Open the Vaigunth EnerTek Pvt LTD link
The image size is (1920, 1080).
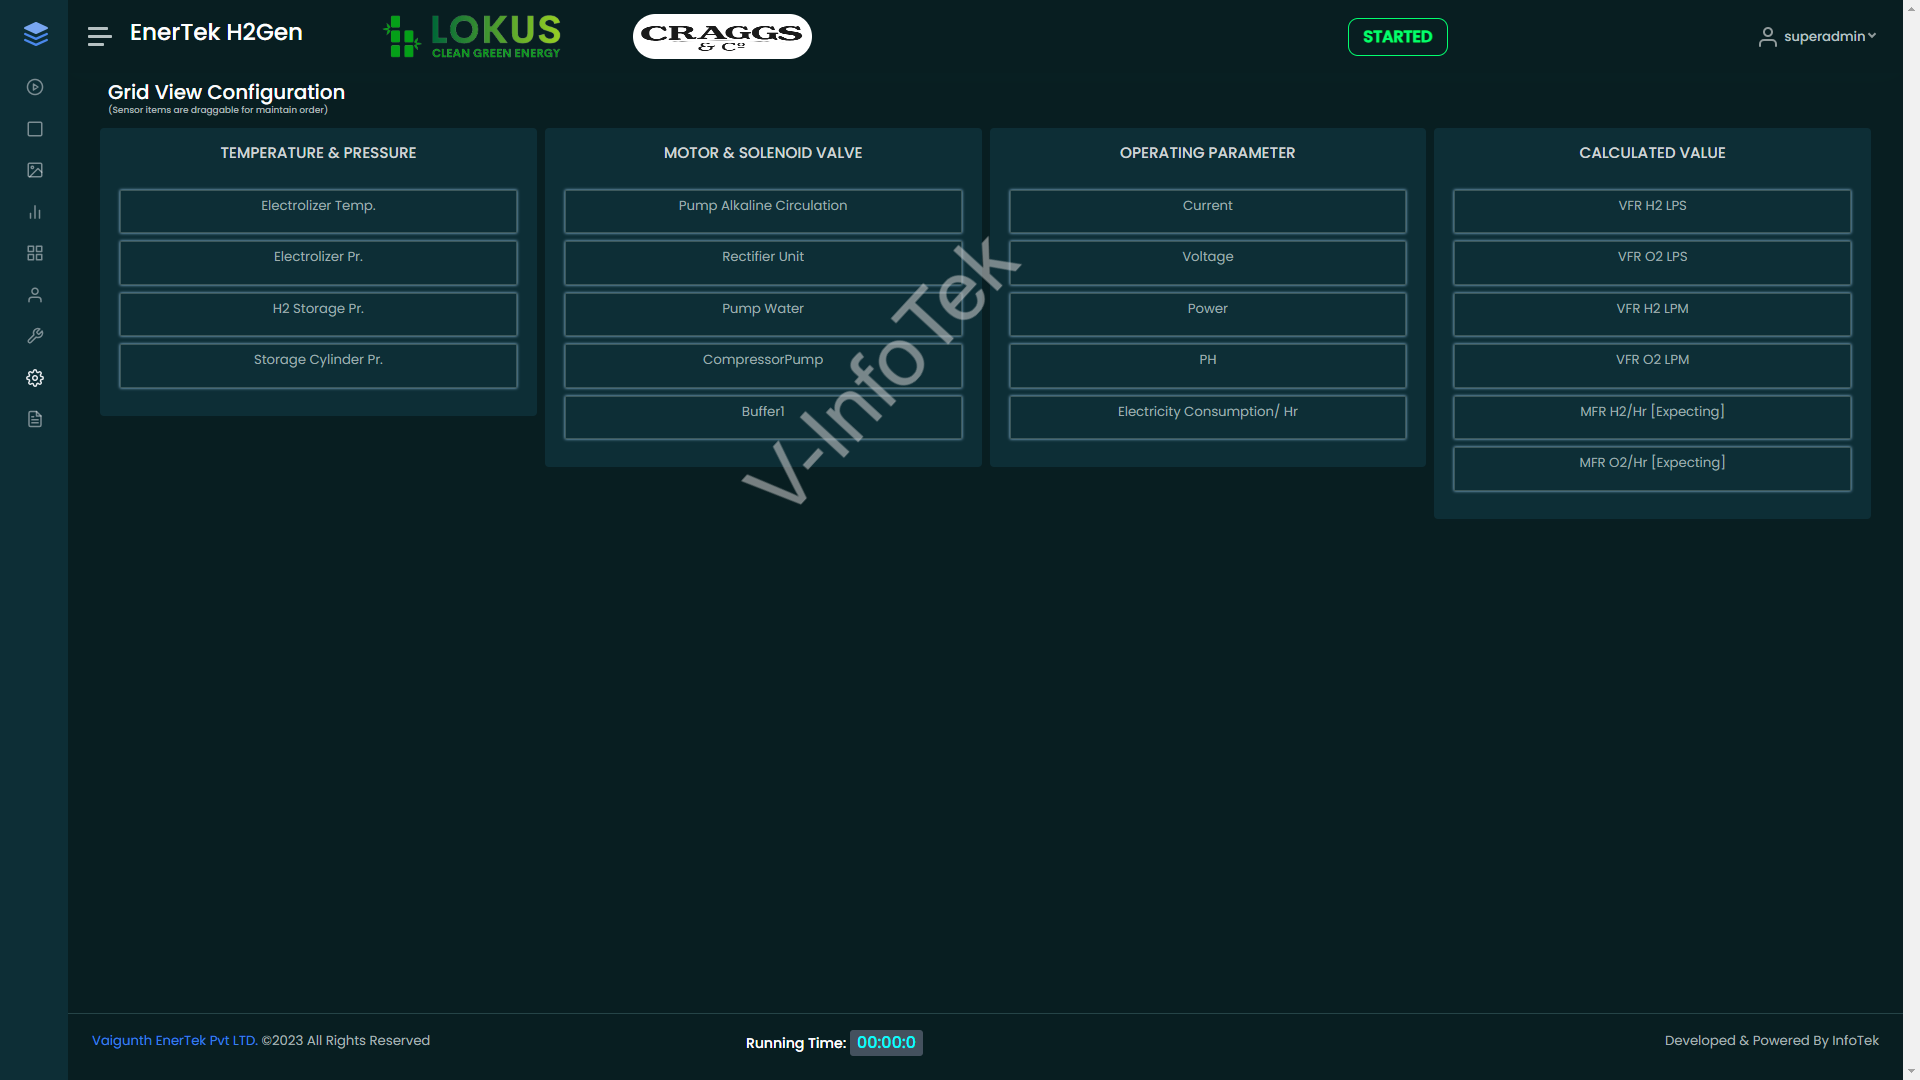pos(175,1041)
